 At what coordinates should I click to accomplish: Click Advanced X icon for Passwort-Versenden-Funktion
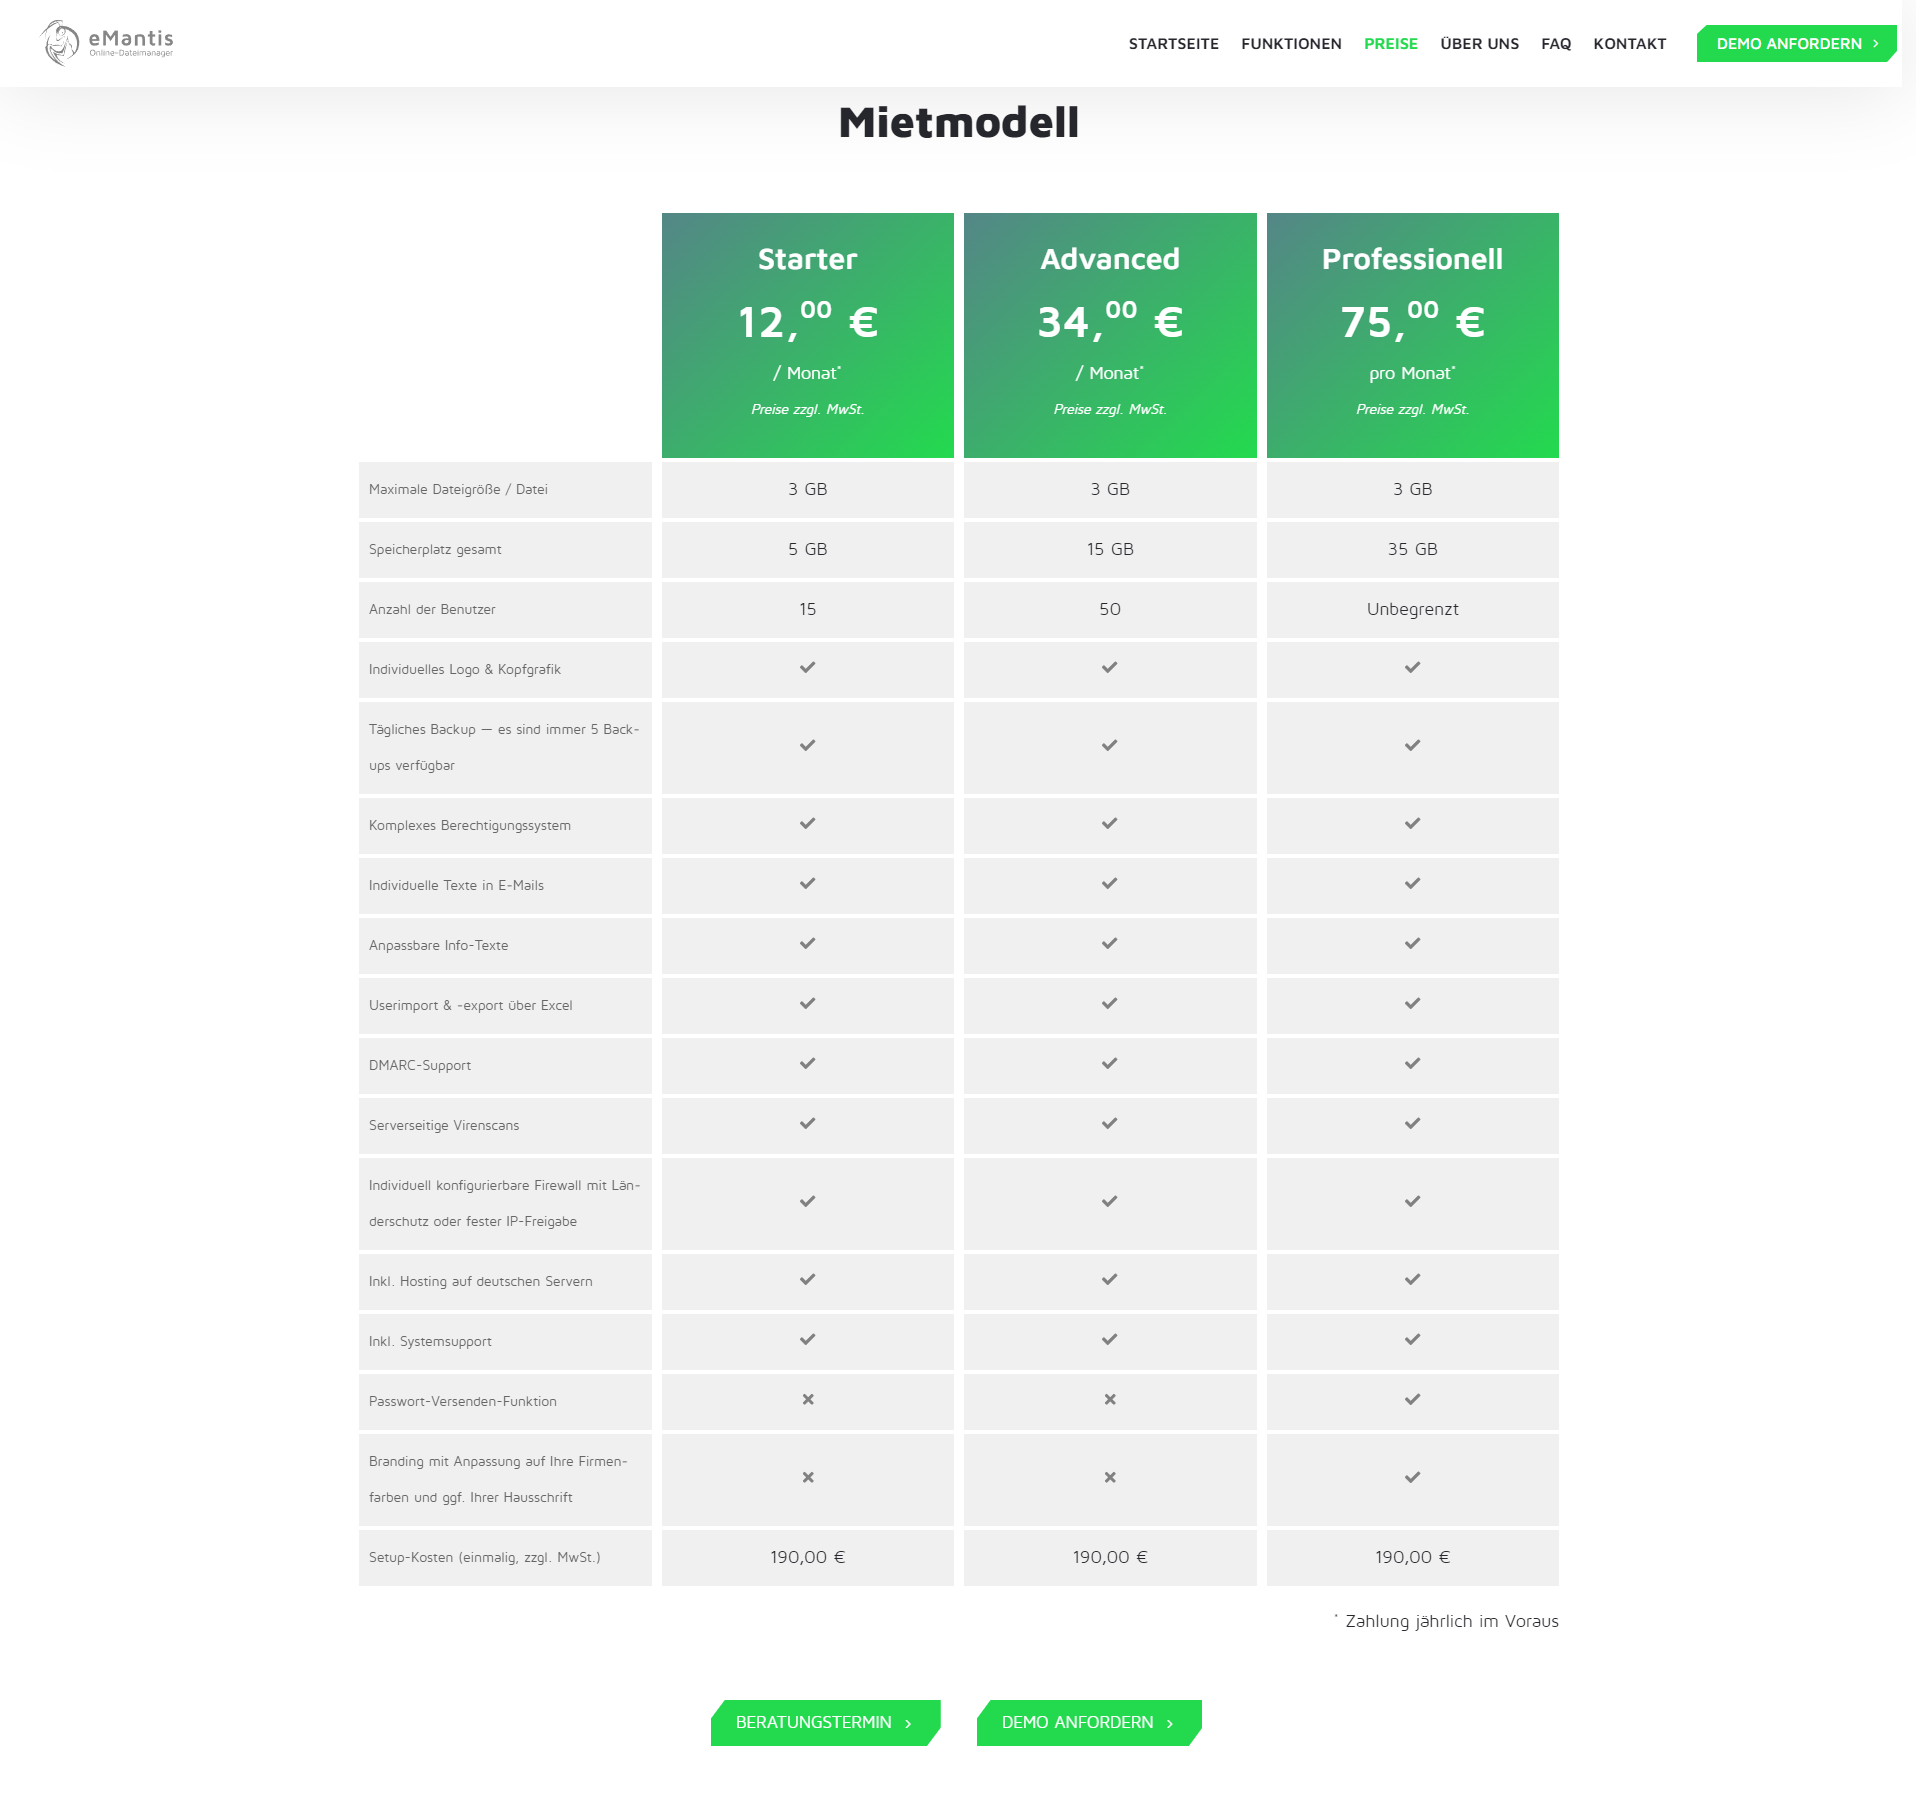tap(1109, 1400)
